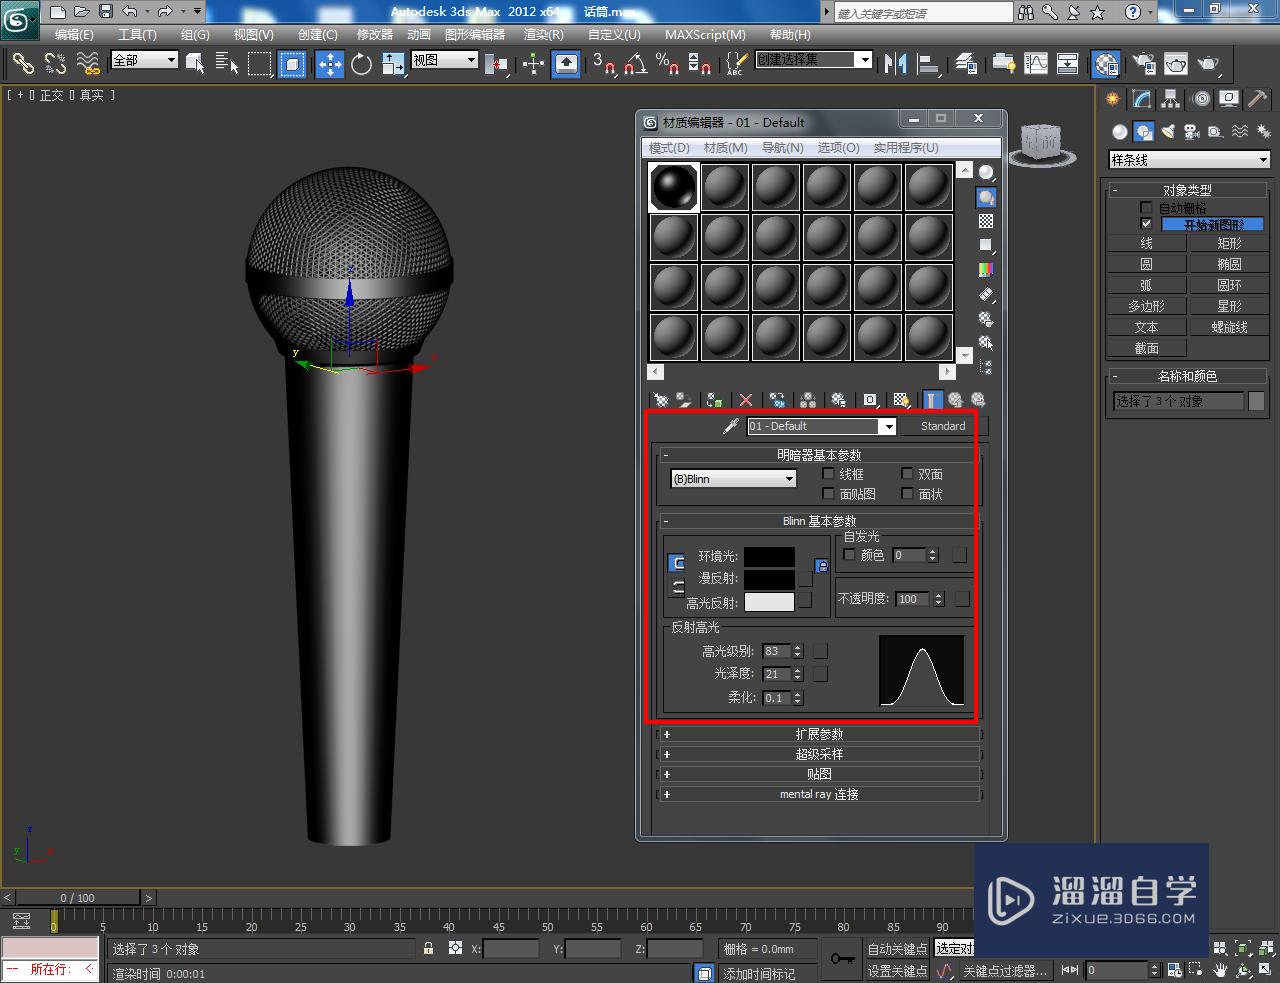The image size is (1280, 983).
Task: Open the (B)Blinn shader dropdown
Action: [x=733, y=479]
